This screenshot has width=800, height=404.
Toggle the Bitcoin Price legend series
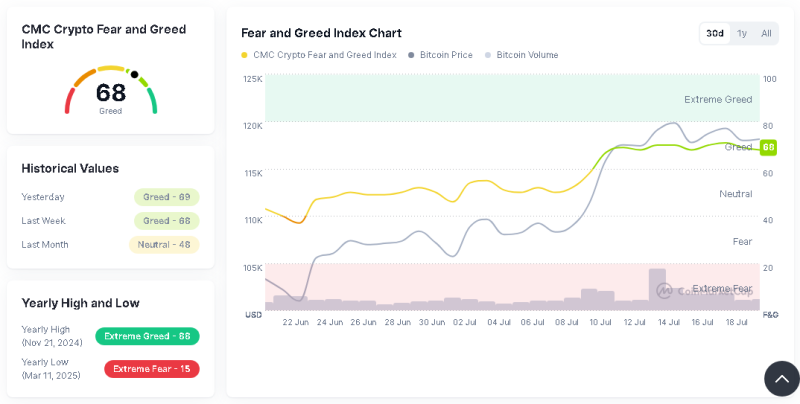(441, 55)
